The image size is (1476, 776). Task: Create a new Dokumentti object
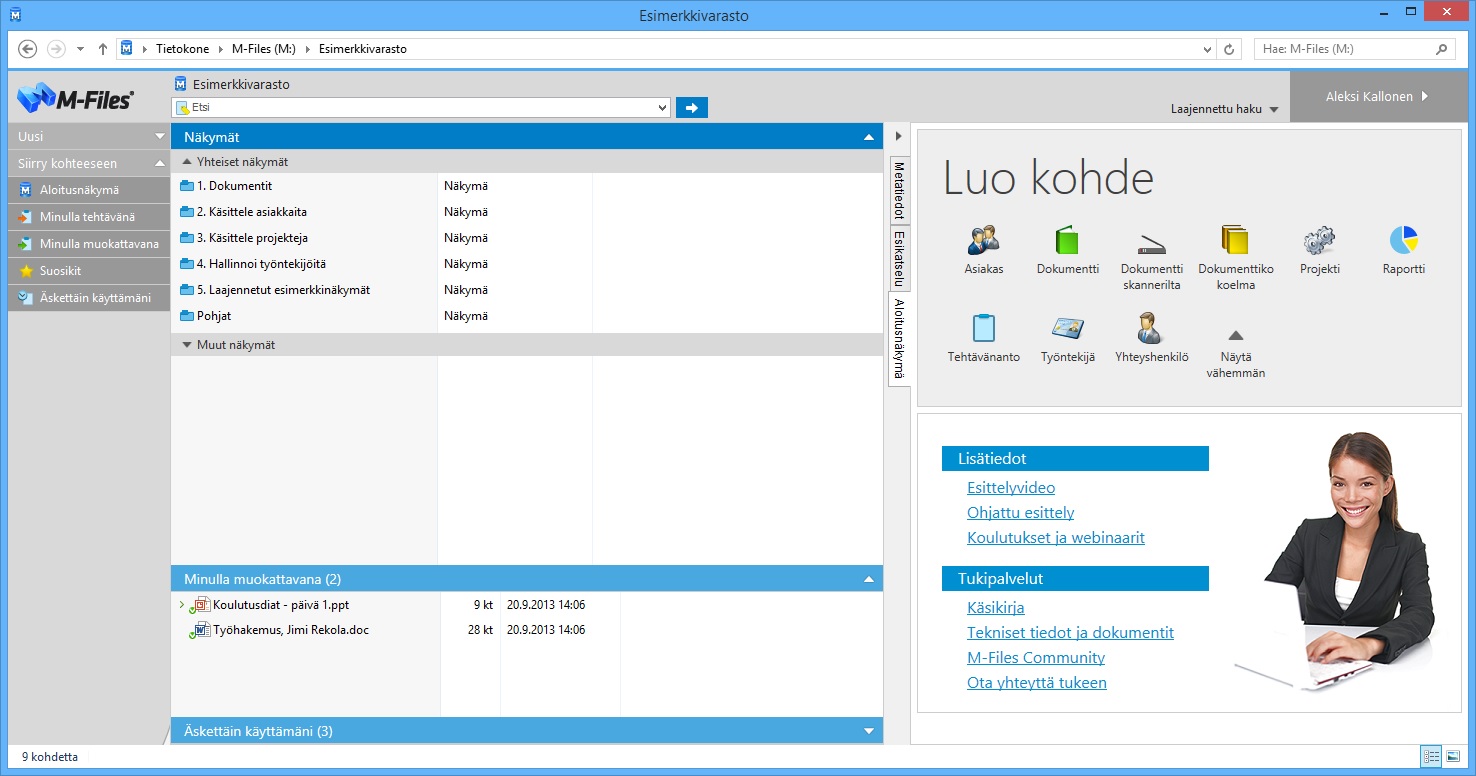point(1067,250)
